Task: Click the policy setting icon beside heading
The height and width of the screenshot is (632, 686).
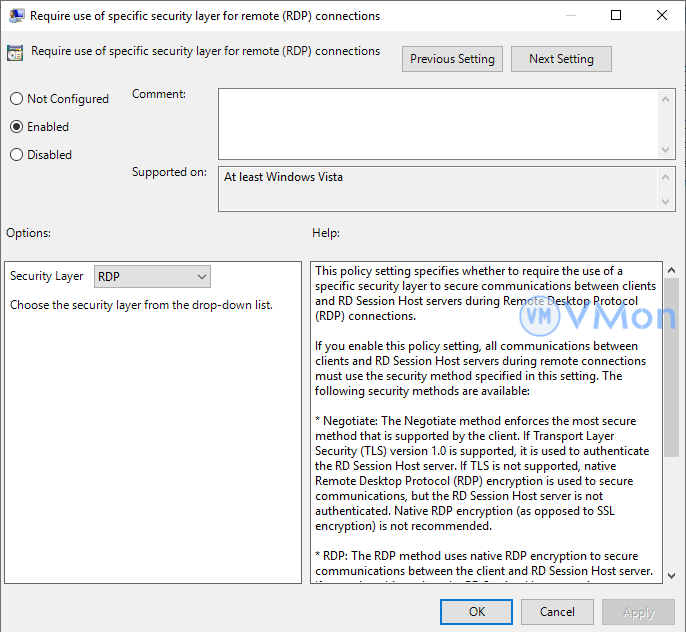Action: pyautogui.click(x=15, y=53)
